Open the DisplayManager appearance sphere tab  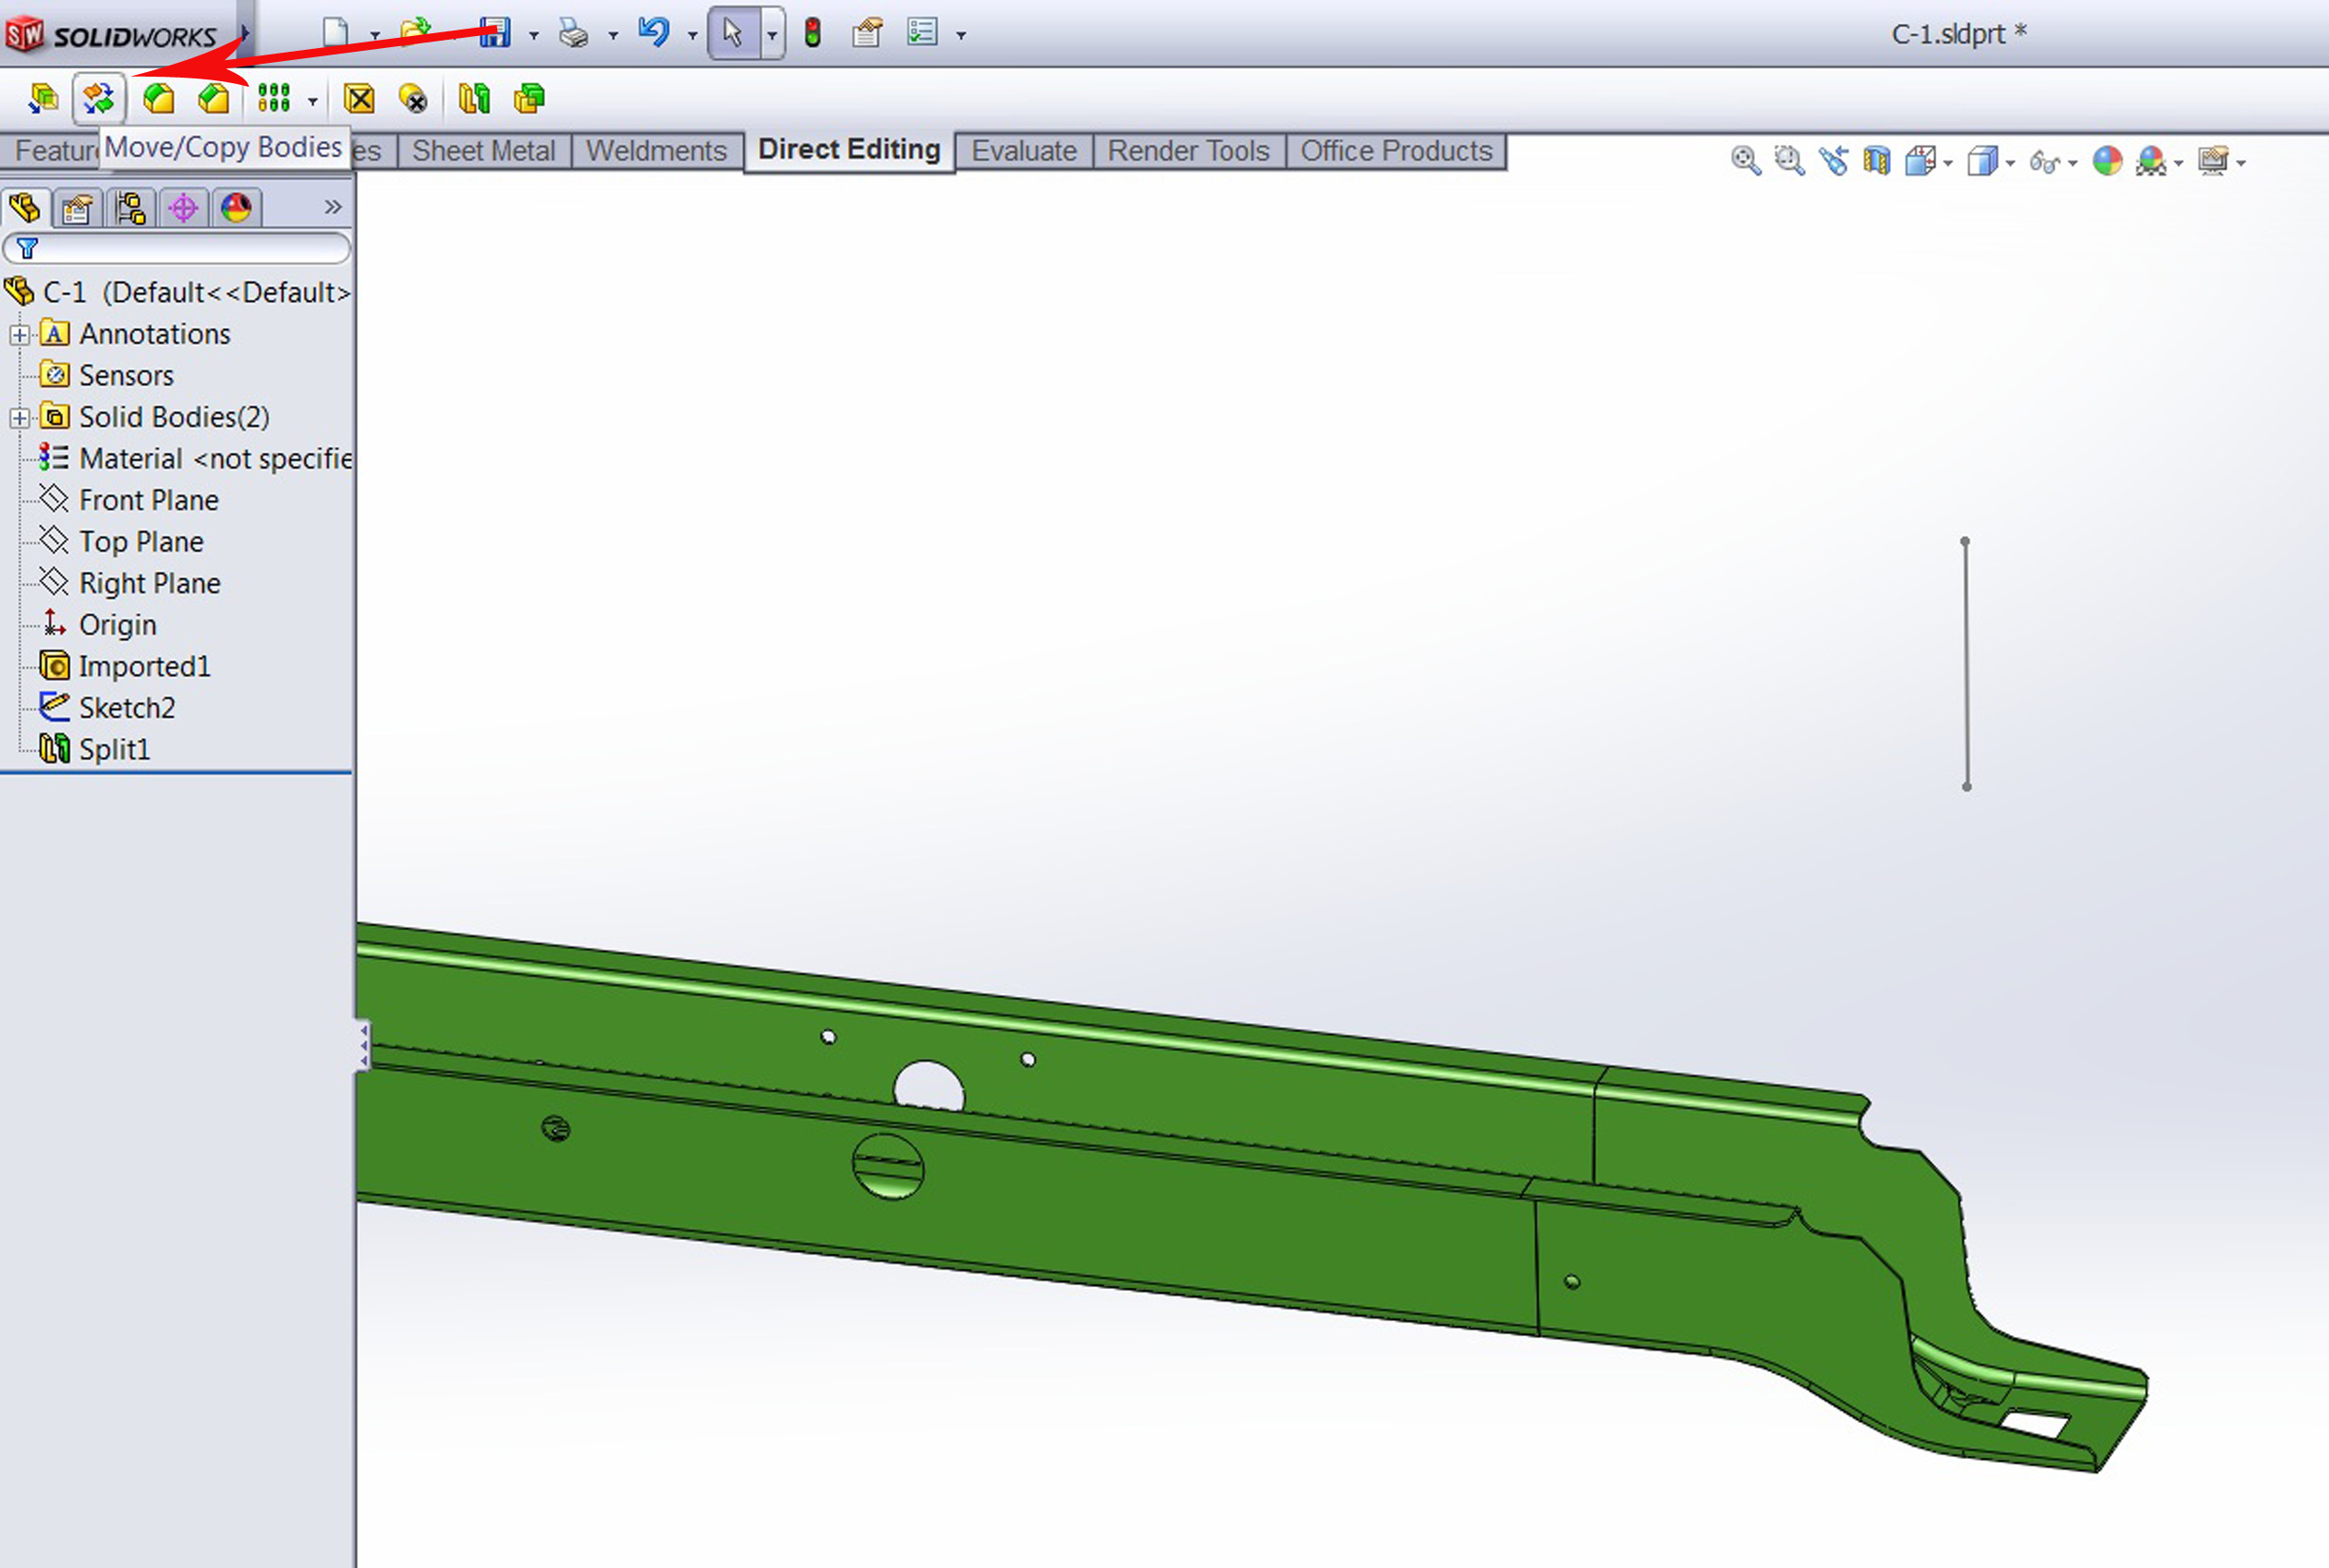point(236,208)
